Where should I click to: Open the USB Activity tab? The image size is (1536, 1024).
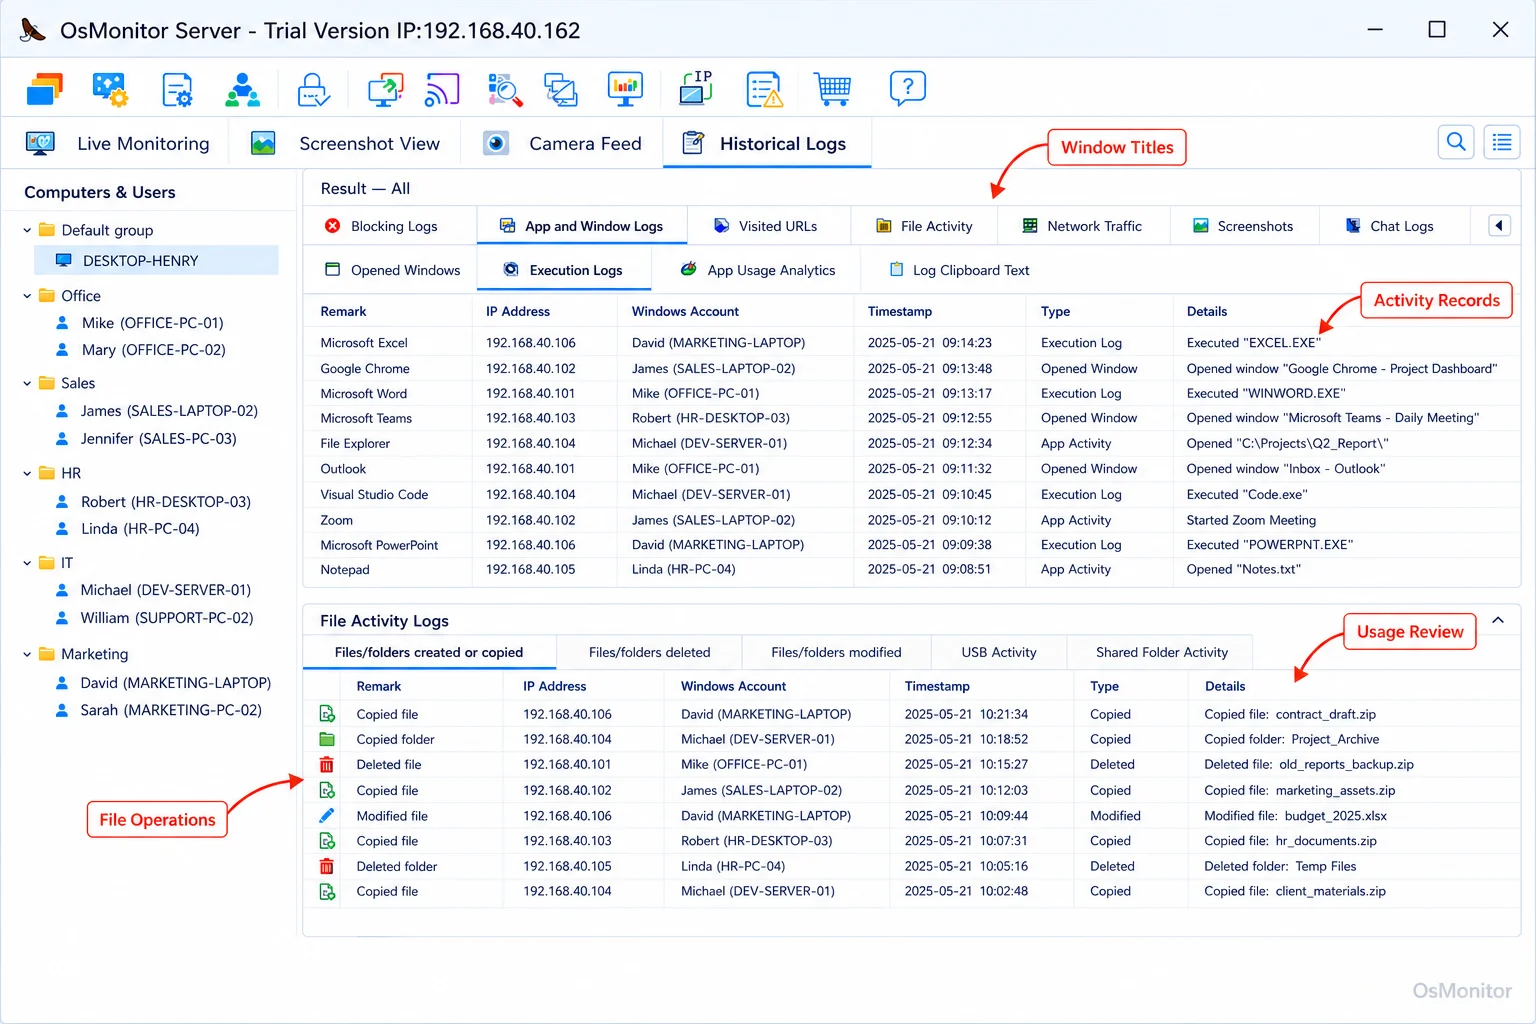click(x=999, y=652)
